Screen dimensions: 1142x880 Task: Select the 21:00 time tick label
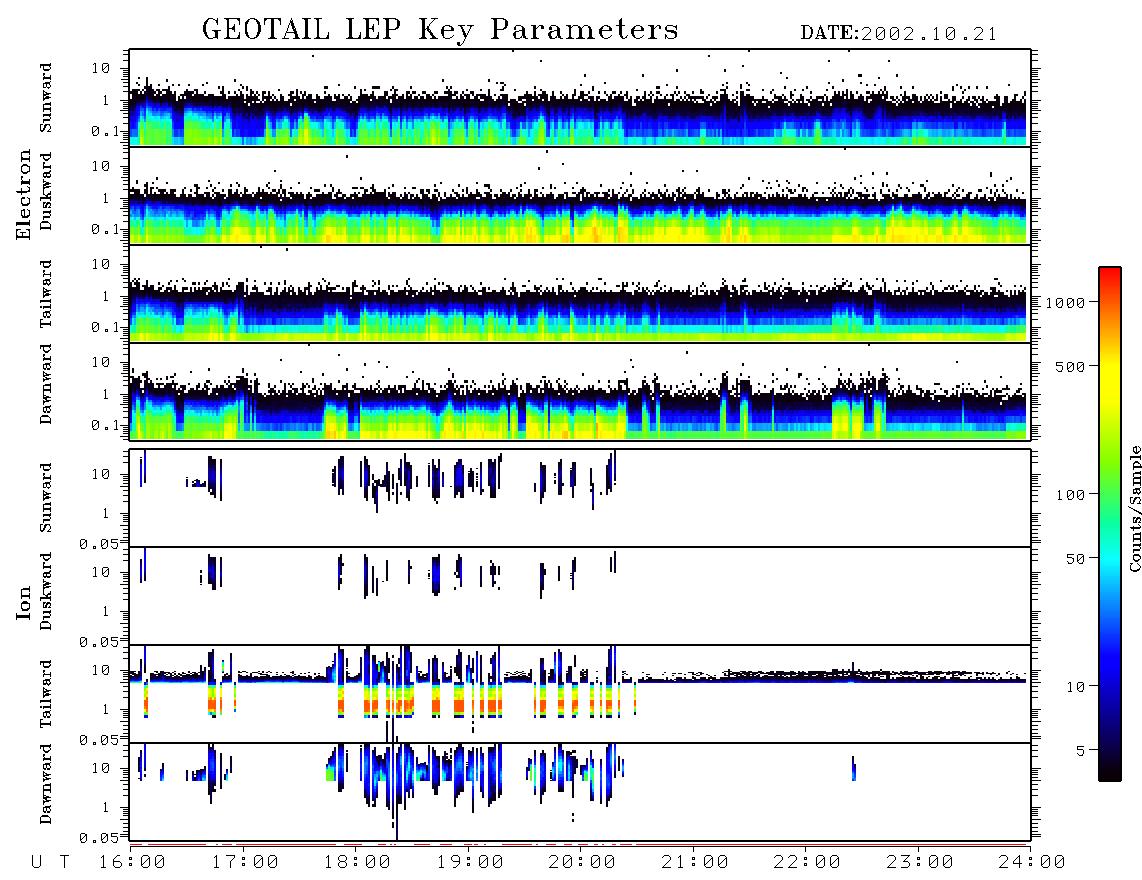[695, 863]
